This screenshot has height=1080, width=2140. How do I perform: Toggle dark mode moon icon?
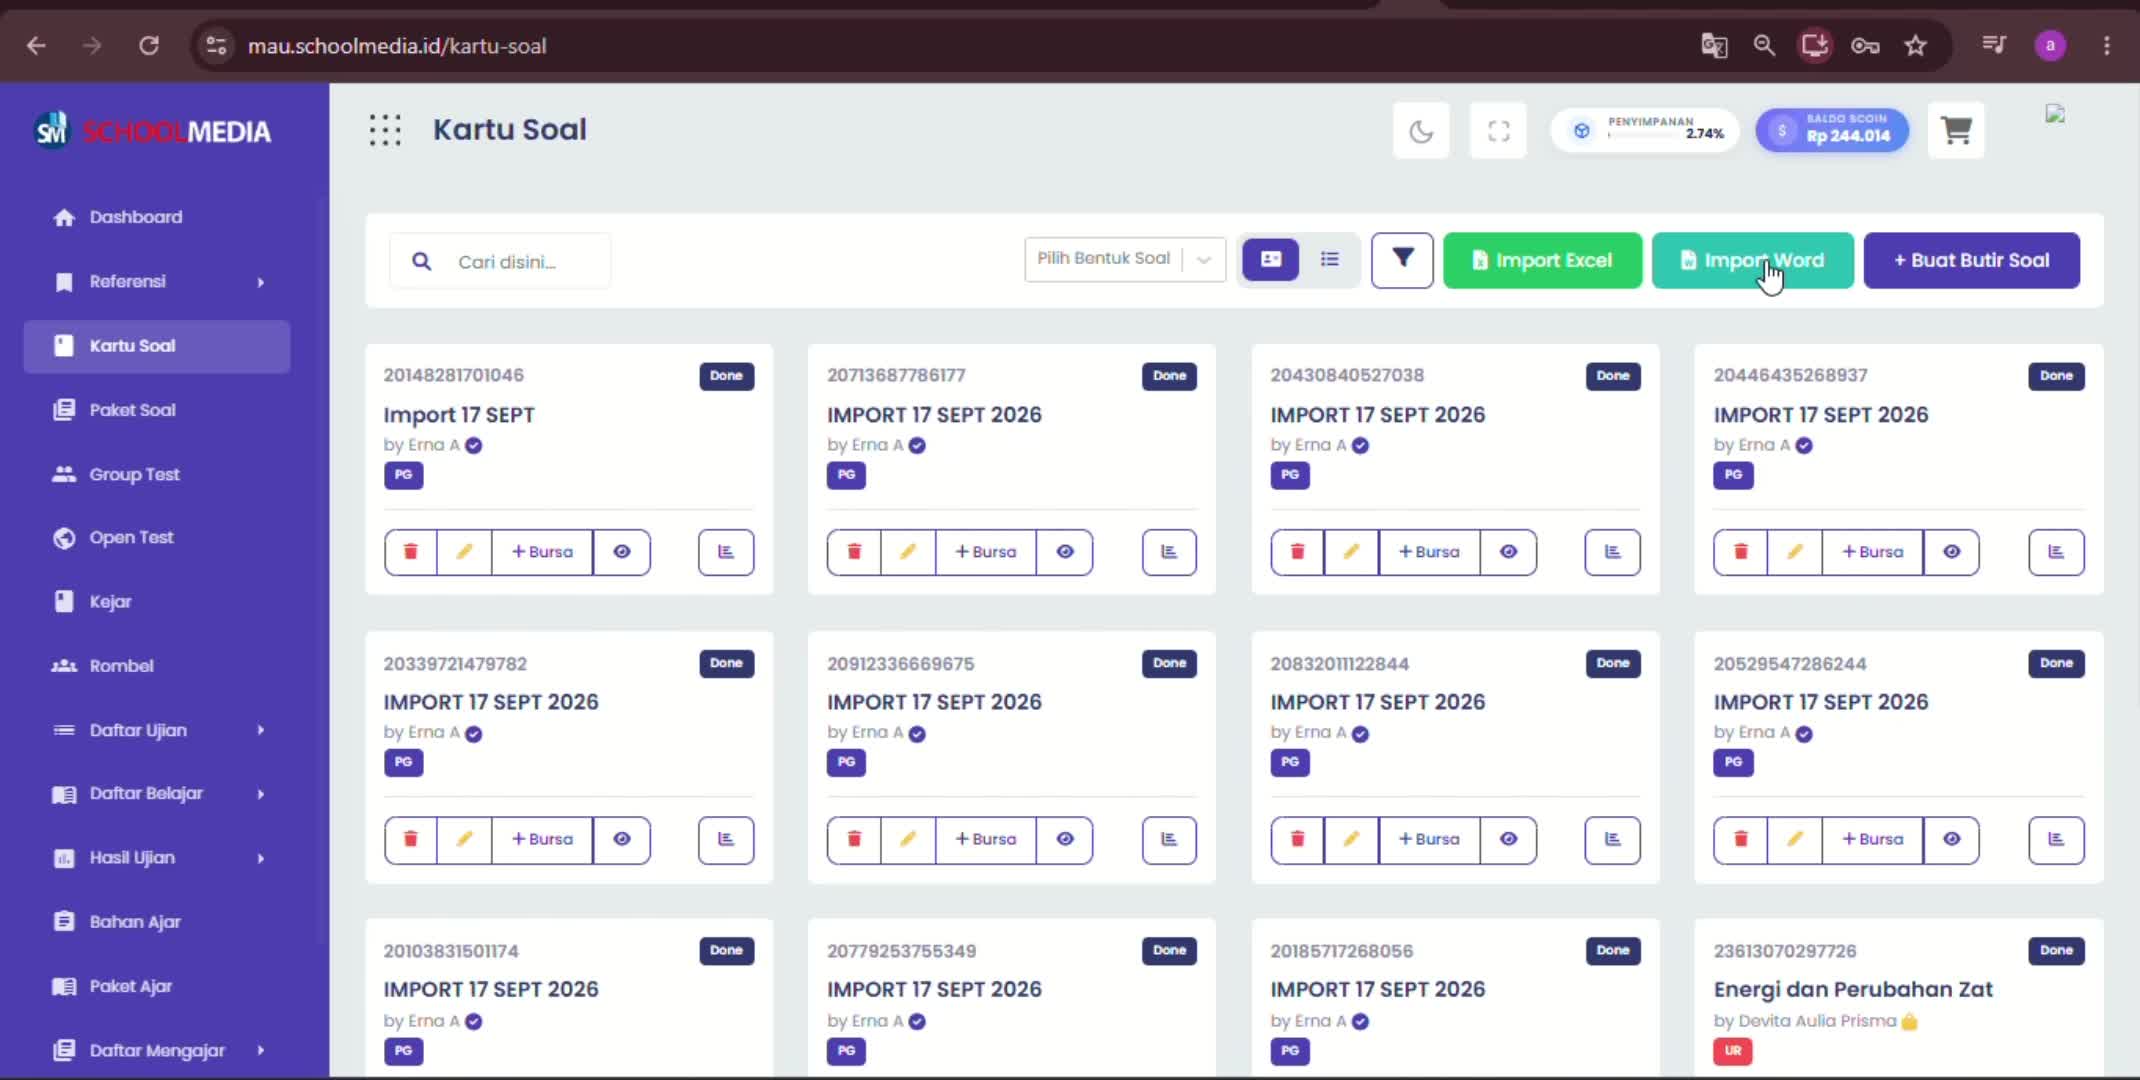tap(1421, 131)
